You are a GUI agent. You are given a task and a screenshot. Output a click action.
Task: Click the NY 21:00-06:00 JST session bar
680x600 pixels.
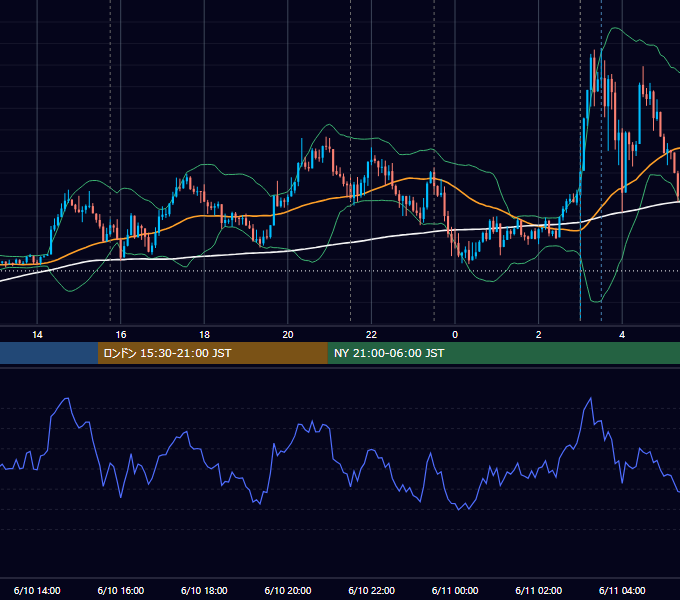point(503,353)
